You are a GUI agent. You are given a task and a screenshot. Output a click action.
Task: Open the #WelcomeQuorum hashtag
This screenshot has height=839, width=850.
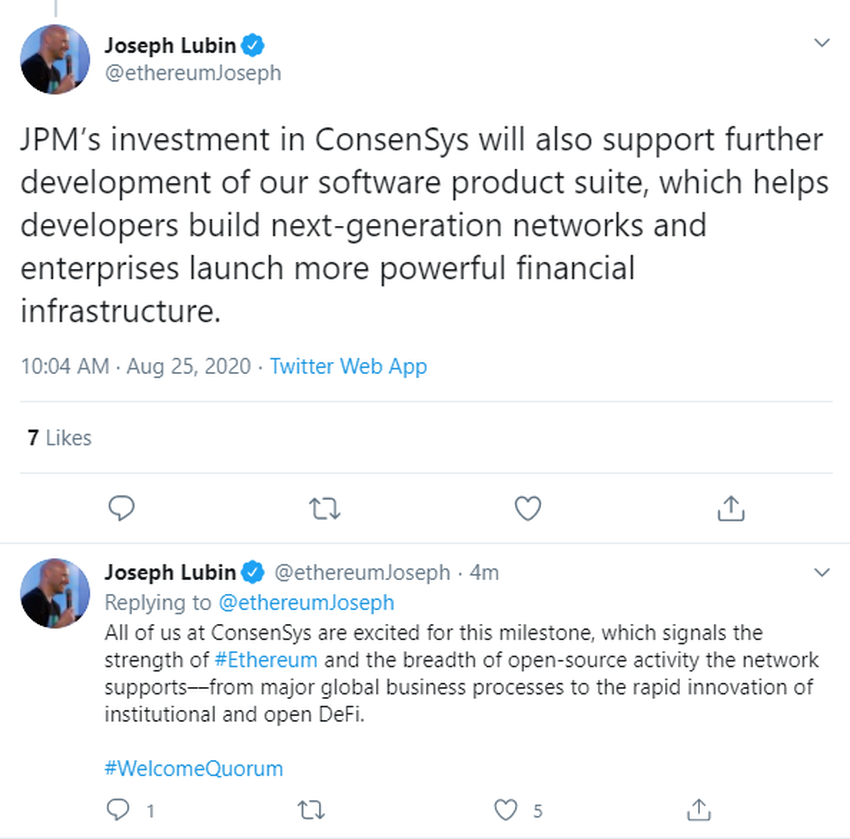[x=194, y=769]
